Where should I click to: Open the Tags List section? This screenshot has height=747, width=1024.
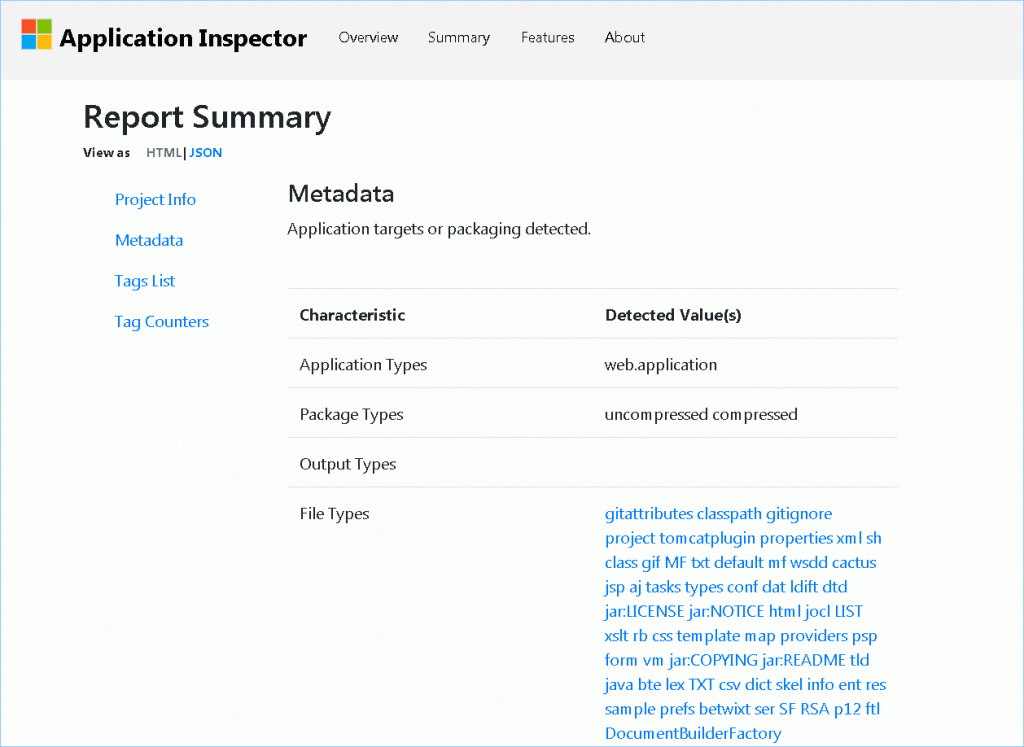point(145,282)
